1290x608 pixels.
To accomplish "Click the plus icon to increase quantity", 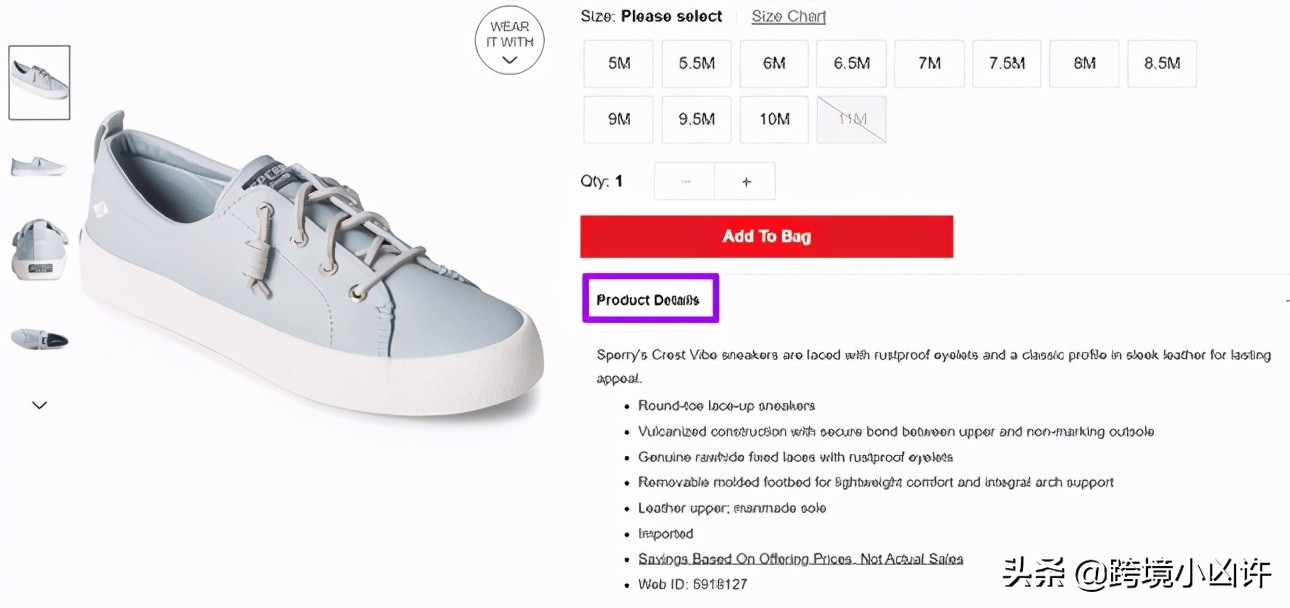I will [x=745, y=182].
